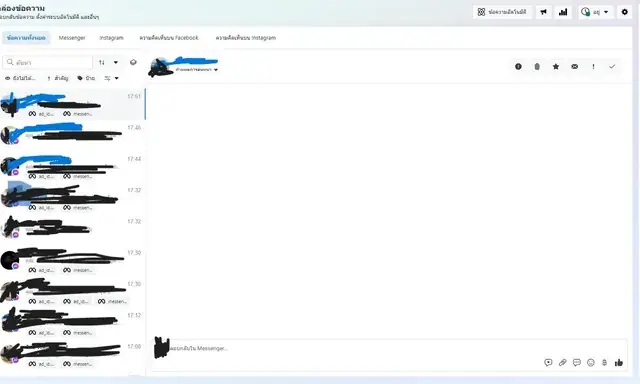Send a thumbs-up like
The width and height of the screenshot is (640, 384).
[619, 362]
